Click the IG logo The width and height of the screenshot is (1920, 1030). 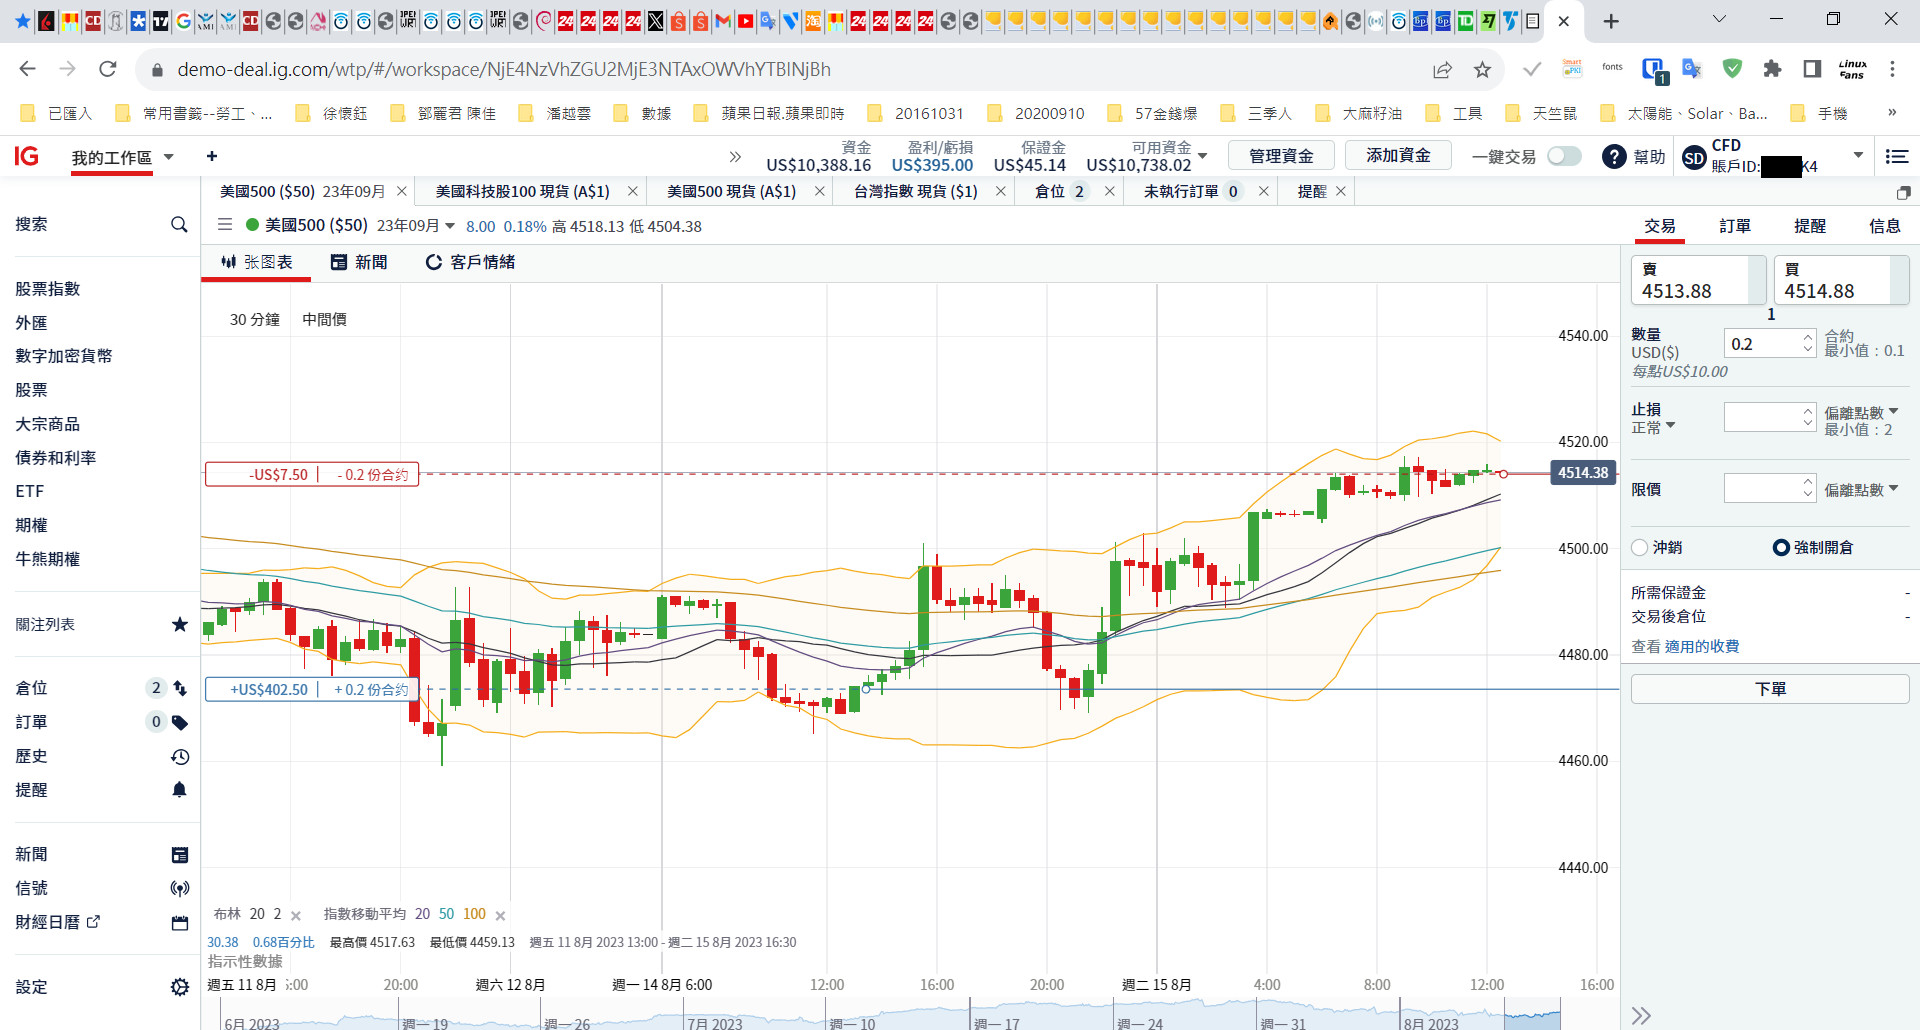click(27, 156)
